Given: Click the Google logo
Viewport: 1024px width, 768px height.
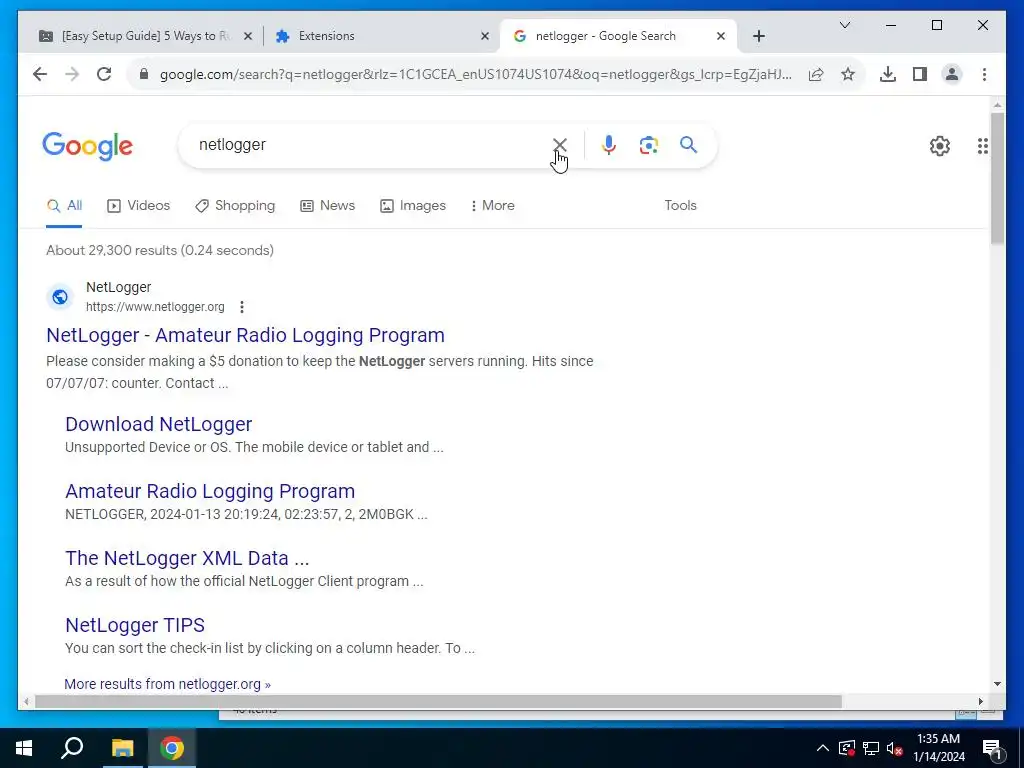Looking at the screenshot, I should point(88,146).
